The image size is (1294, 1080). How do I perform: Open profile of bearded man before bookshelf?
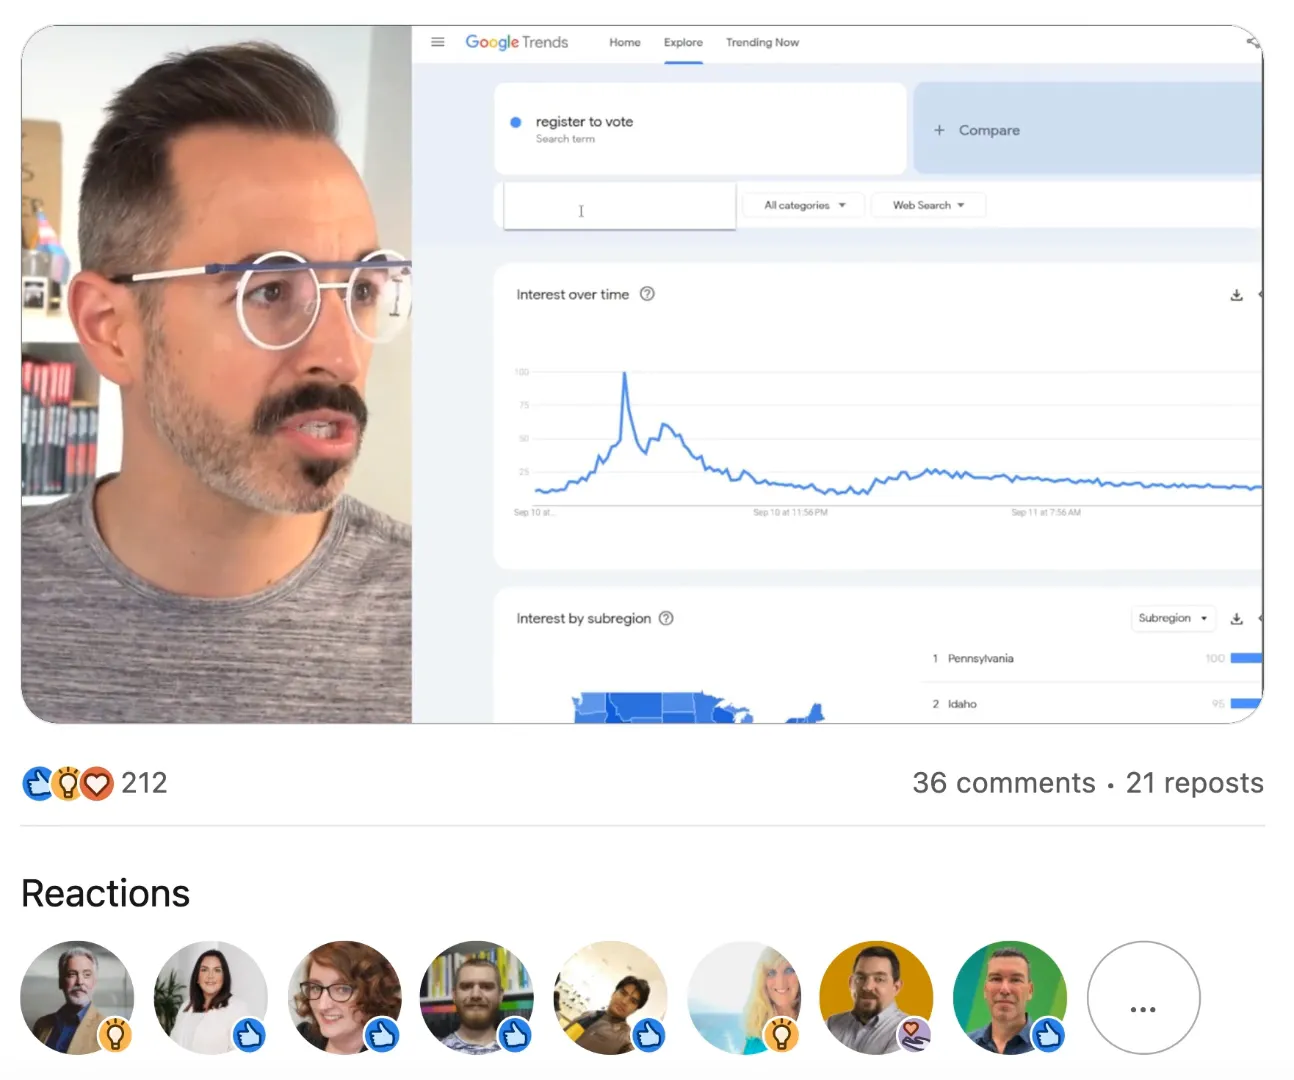pos(477,998)
